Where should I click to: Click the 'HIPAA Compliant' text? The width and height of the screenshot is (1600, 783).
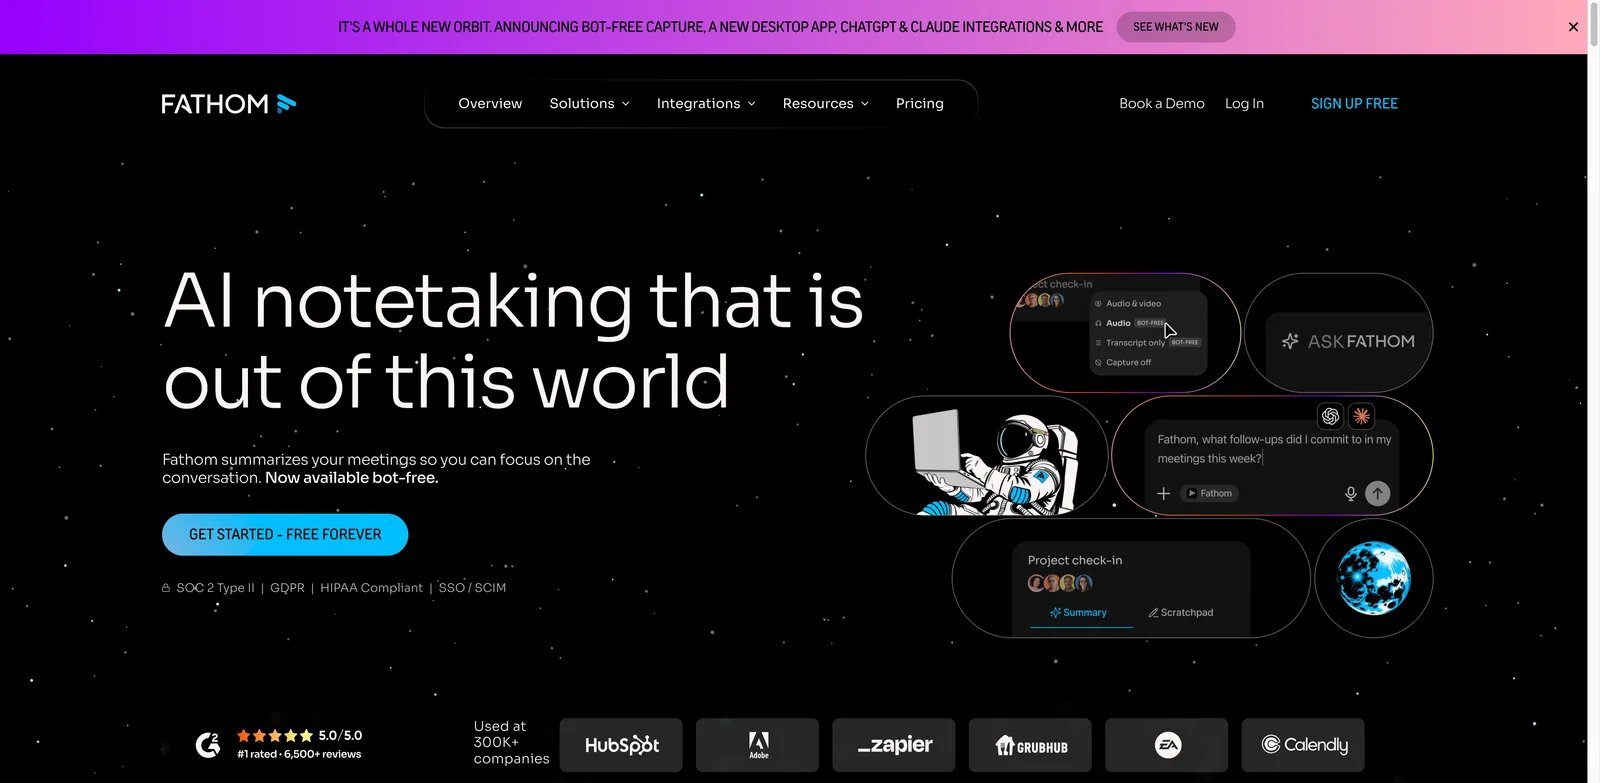[x=371, y=588]
